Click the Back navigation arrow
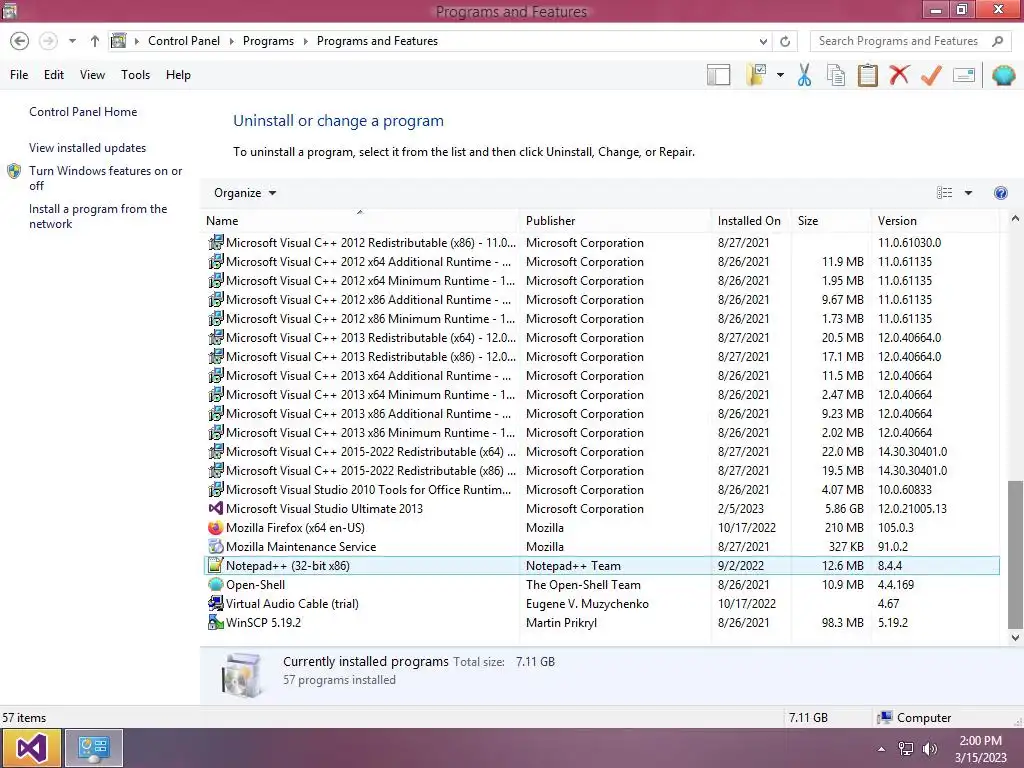Image resolution: width=1024 pixels, height=768 pixels. click(20, 41)
